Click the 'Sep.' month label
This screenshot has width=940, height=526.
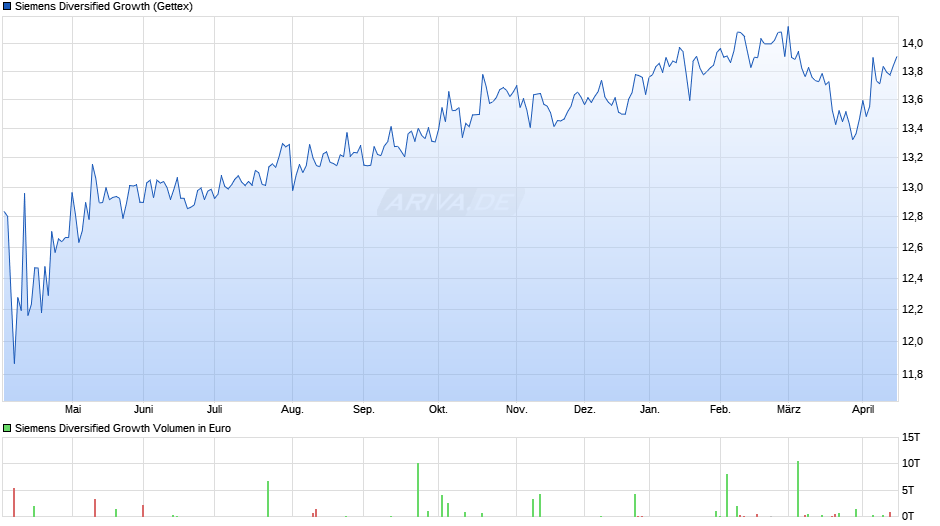click(x=363, y=410)
